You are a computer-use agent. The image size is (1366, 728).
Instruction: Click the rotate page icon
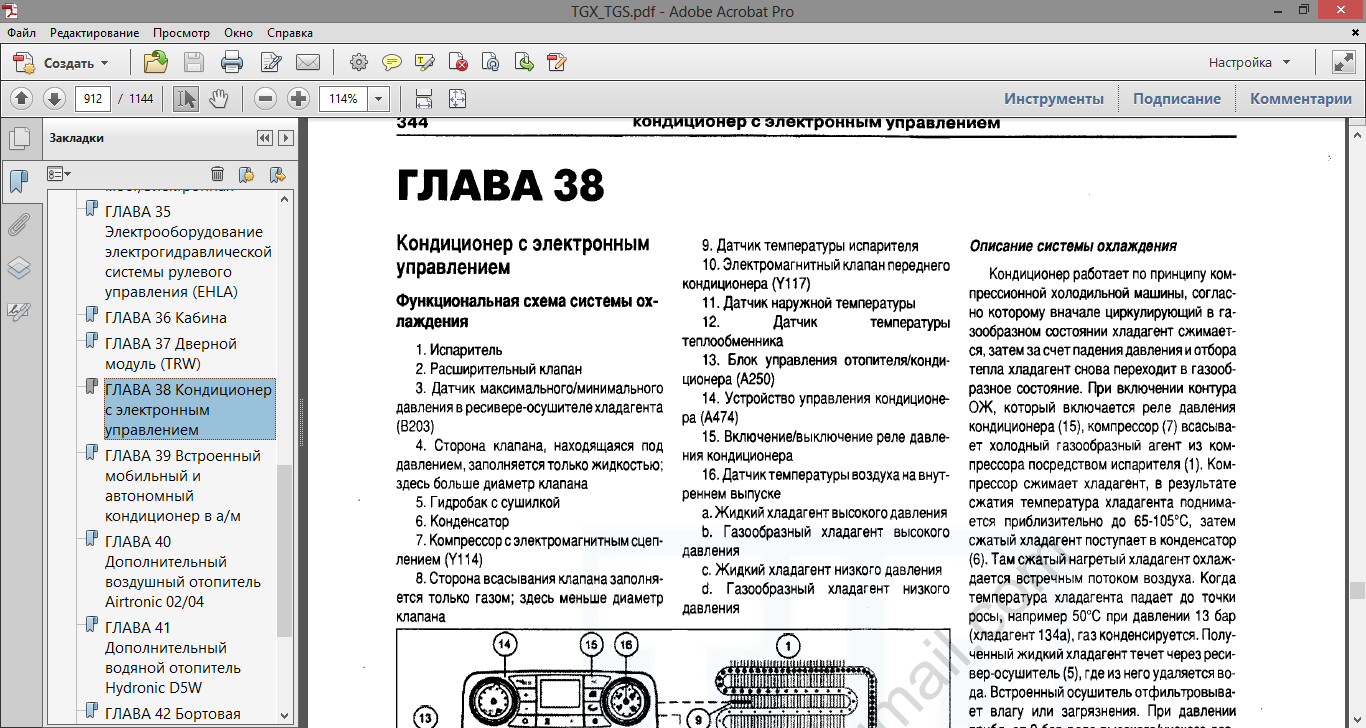tap(490, 63)
